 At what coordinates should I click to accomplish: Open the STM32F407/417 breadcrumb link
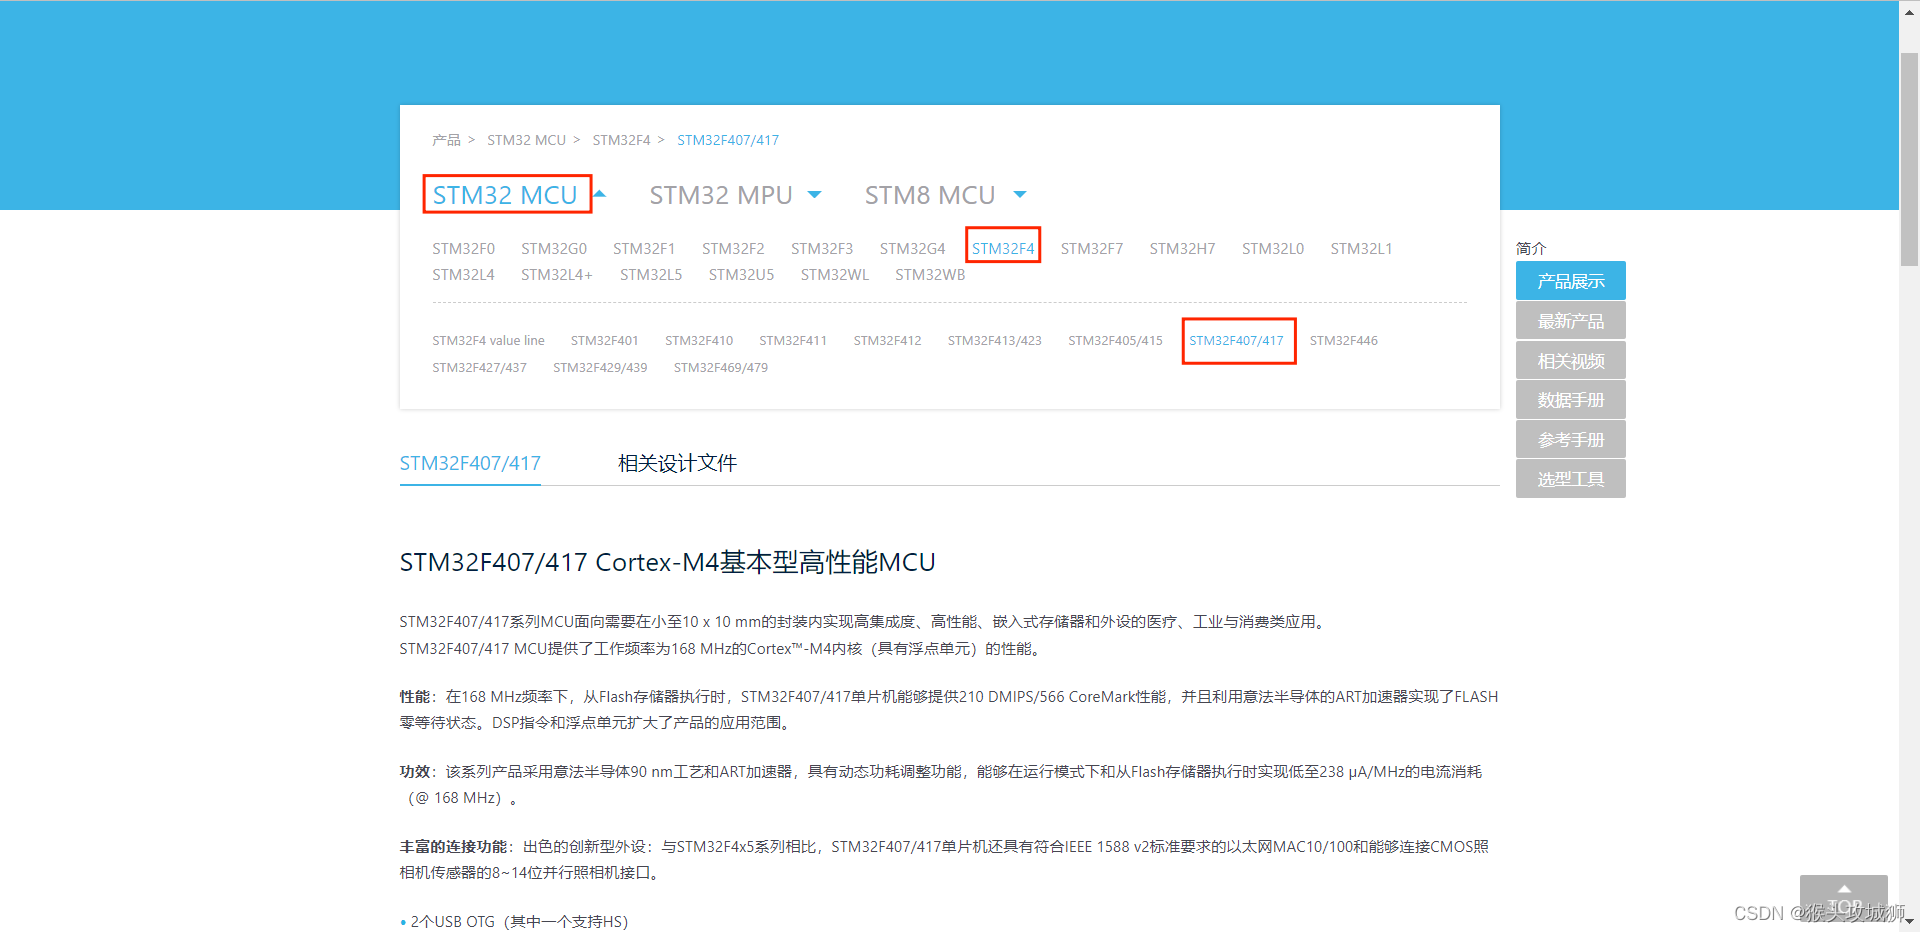(728, 140)
